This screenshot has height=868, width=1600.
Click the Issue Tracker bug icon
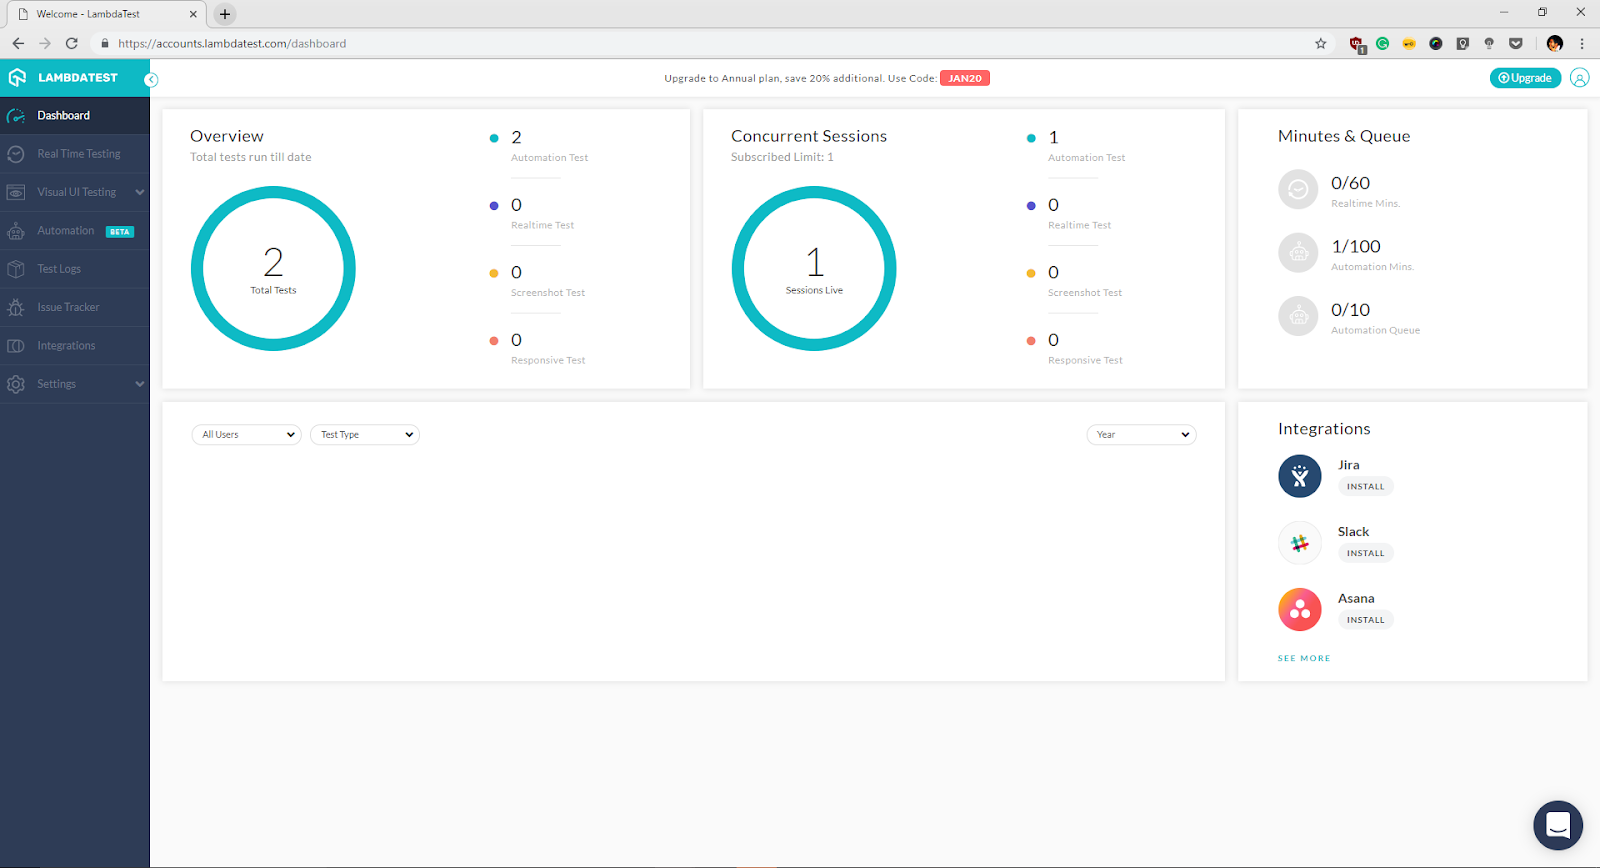click(16, 308)
